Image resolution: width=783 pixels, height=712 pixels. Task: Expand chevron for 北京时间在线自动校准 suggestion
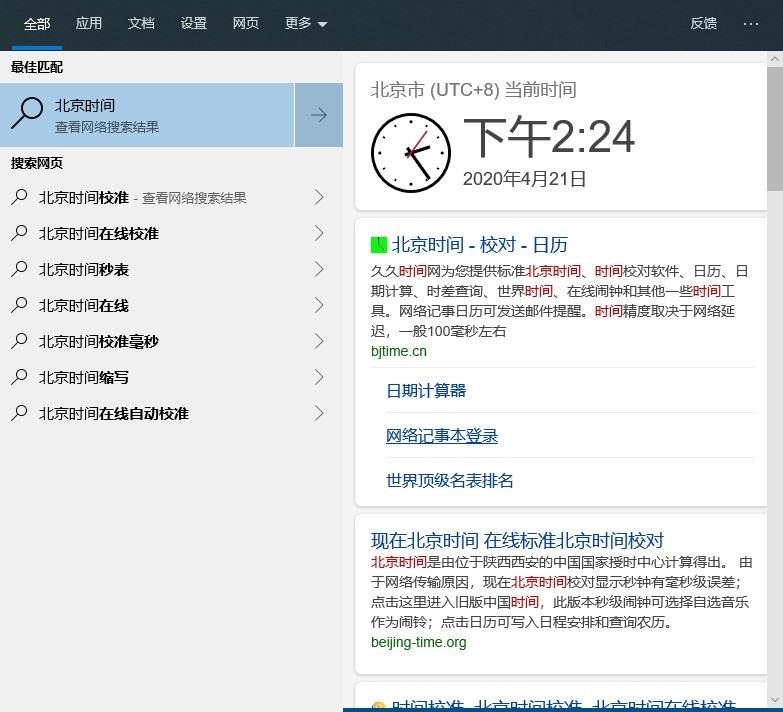pos(319,413)
